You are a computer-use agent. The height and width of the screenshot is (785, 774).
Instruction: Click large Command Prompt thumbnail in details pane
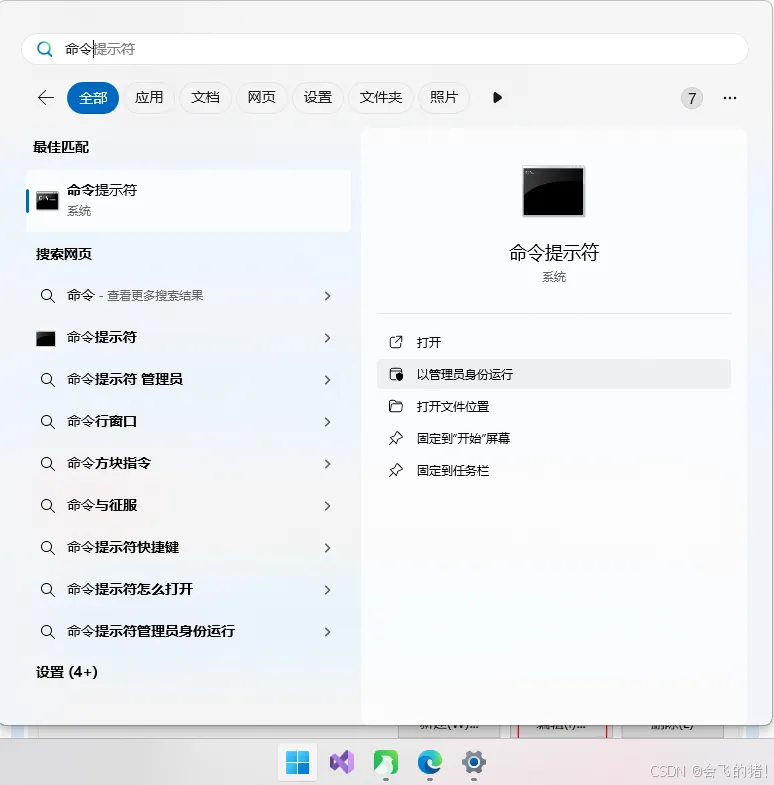(553, 191)
